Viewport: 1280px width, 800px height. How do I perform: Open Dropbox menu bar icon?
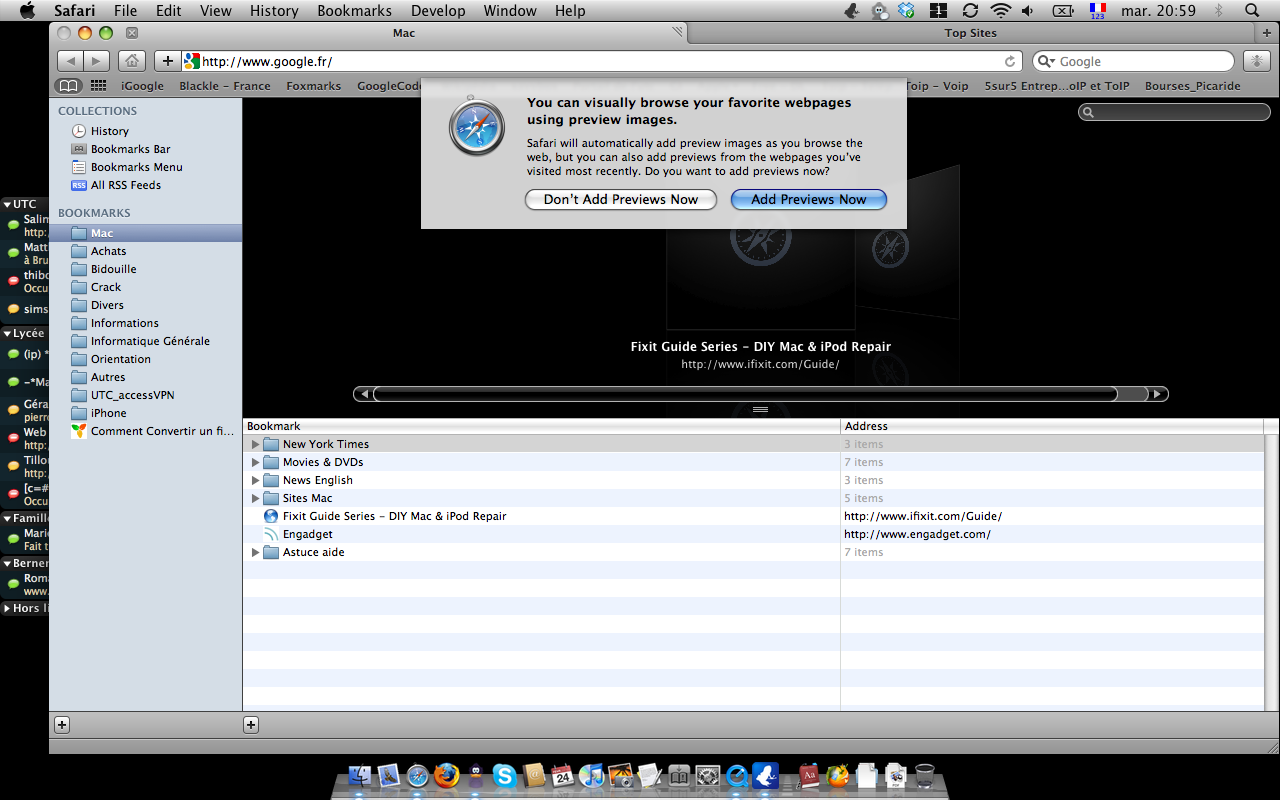[907, 11]
